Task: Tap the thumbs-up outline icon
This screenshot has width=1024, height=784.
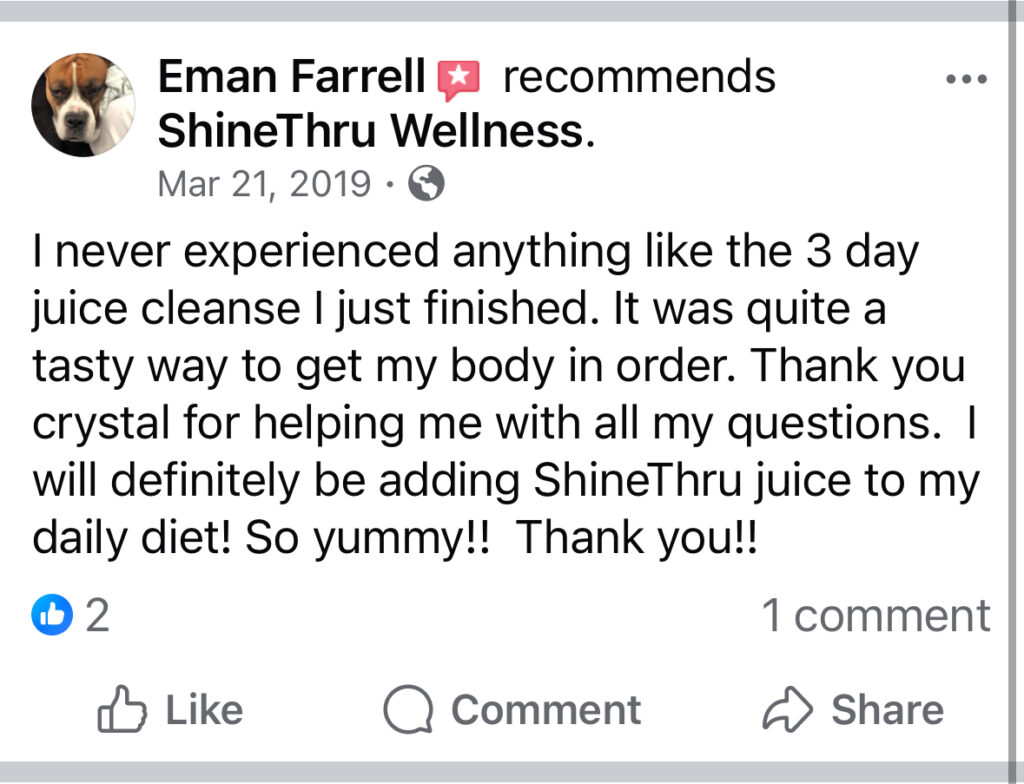Action: [120, 710]
